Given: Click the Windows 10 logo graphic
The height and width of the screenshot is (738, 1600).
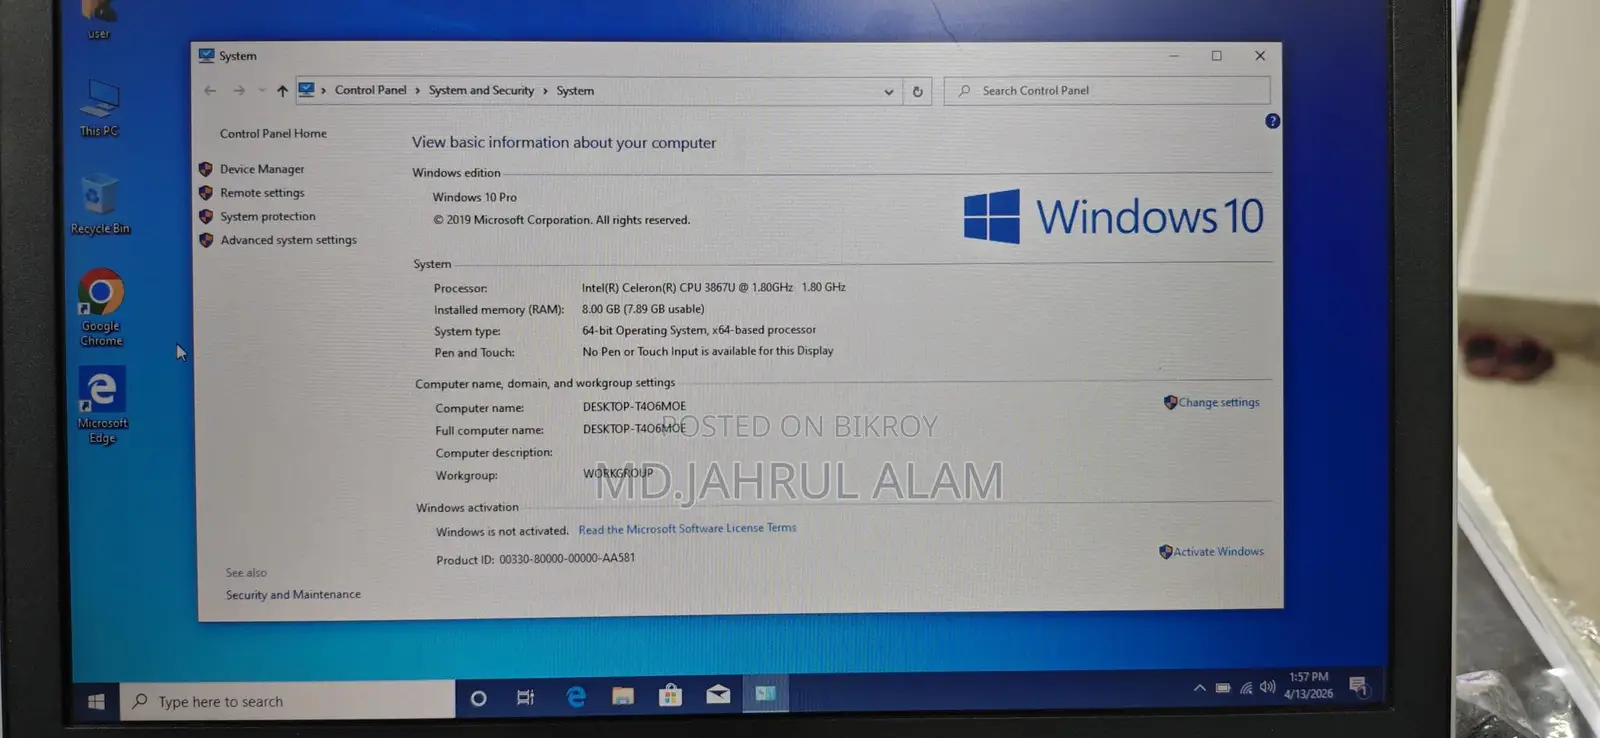Looking at the screenshot, I should coord(1113,216).
